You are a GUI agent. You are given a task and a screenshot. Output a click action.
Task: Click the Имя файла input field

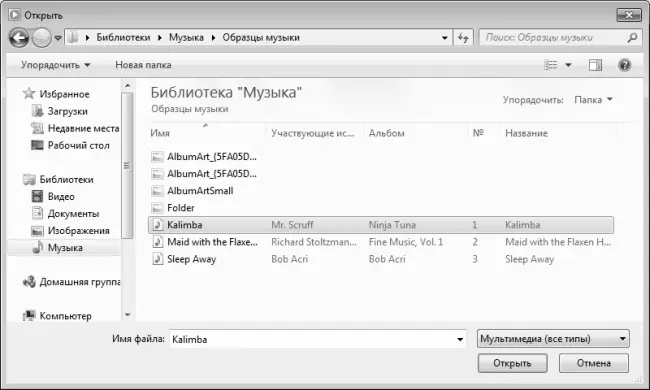(x=318, y=339)
